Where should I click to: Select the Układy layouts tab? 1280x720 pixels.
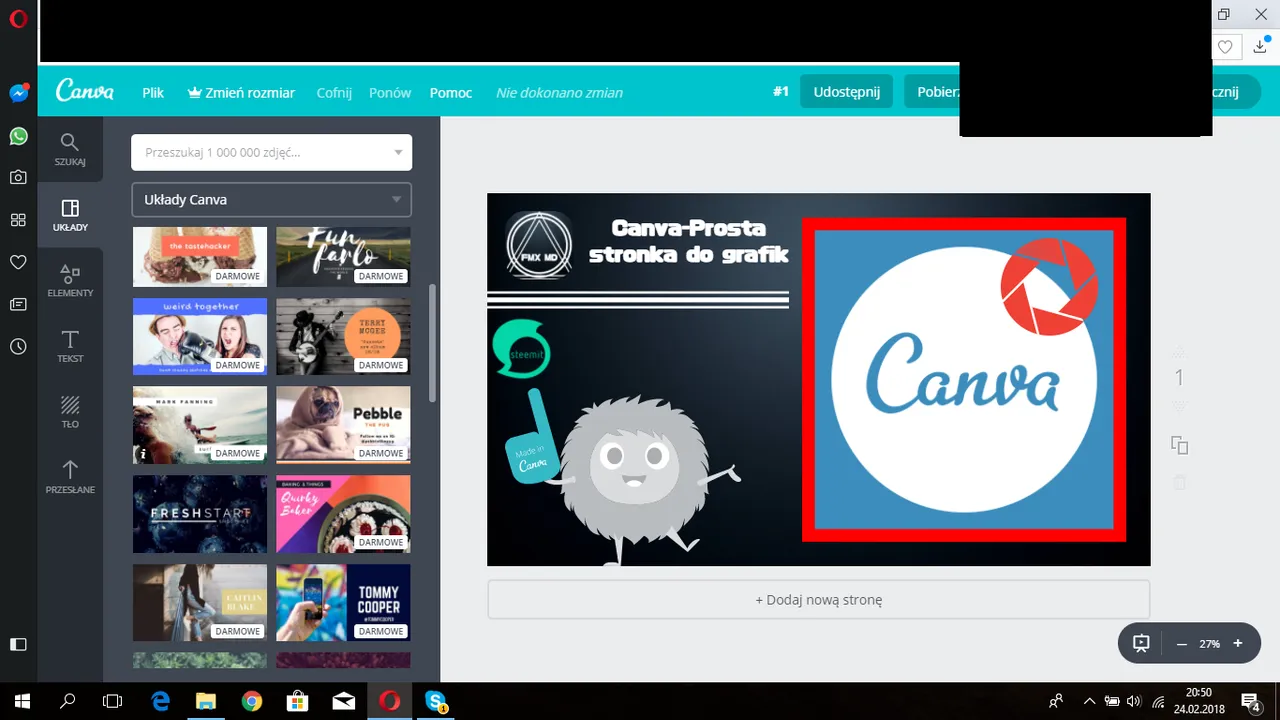tap(70, 215)
